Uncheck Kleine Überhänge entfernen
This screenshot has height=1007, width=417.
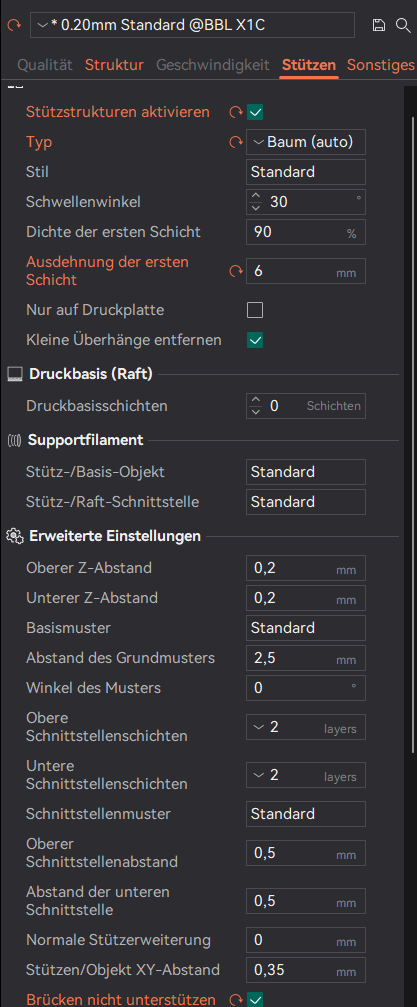(255, 340)
